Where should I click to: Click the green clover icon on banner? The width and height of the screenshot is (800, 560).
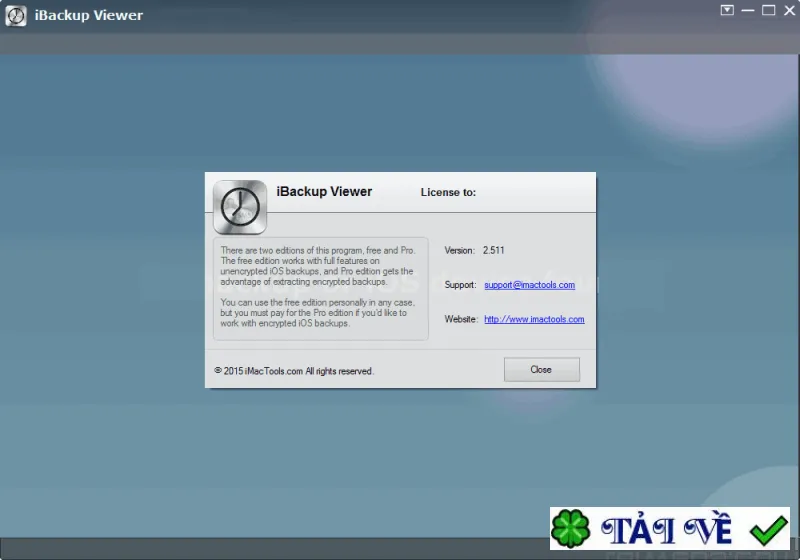point(570,528)
